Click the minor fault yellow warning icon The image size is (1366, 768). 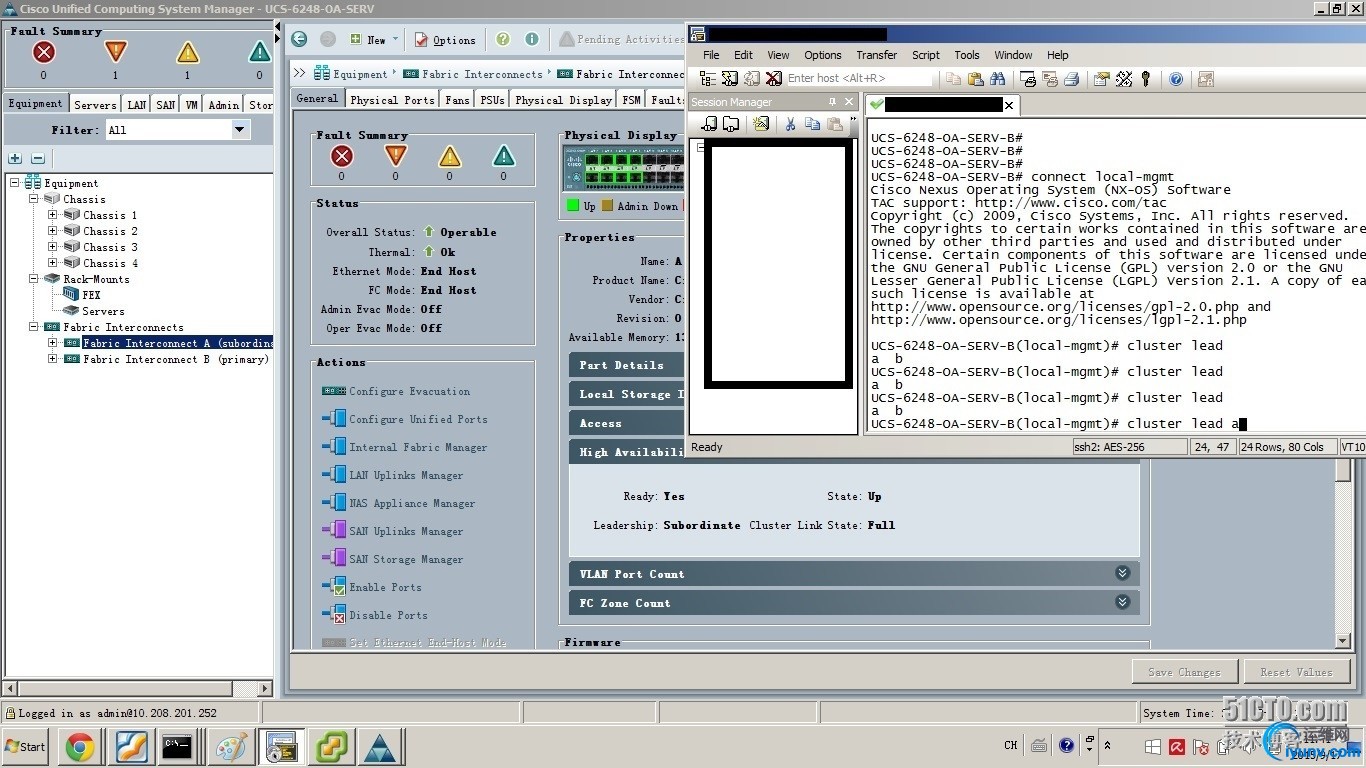187,53
